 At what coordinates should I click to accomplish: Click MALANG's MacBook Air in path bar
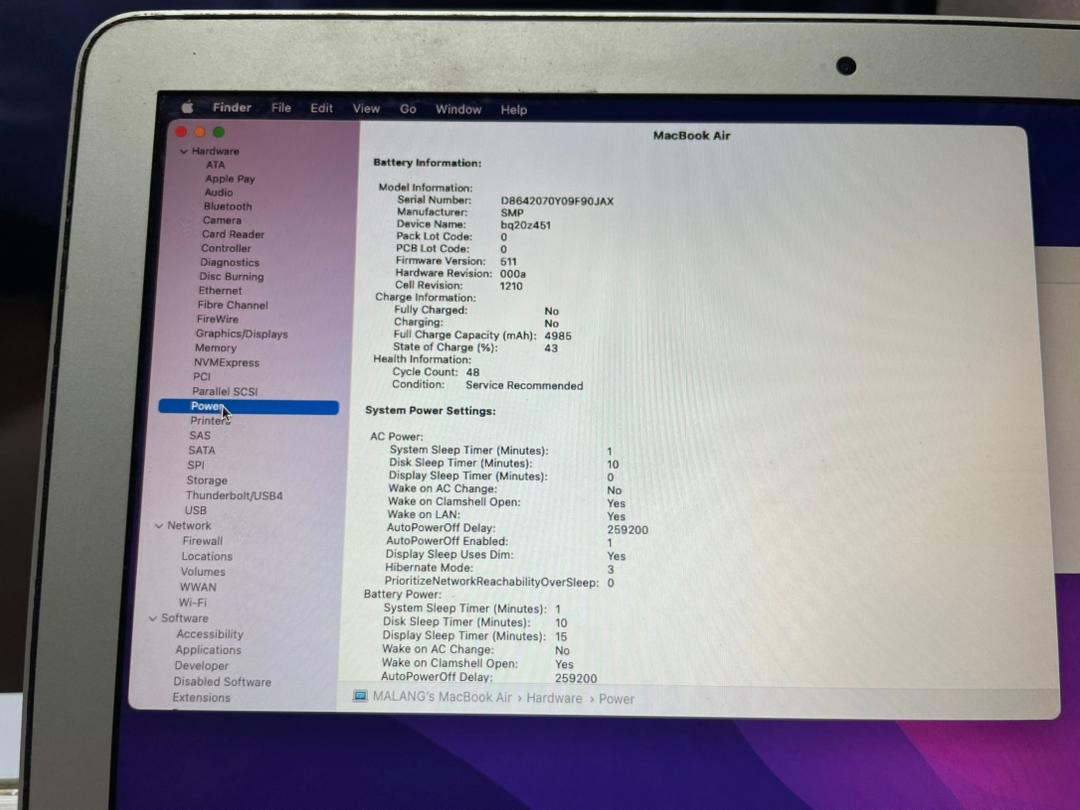tap(442, 697)
